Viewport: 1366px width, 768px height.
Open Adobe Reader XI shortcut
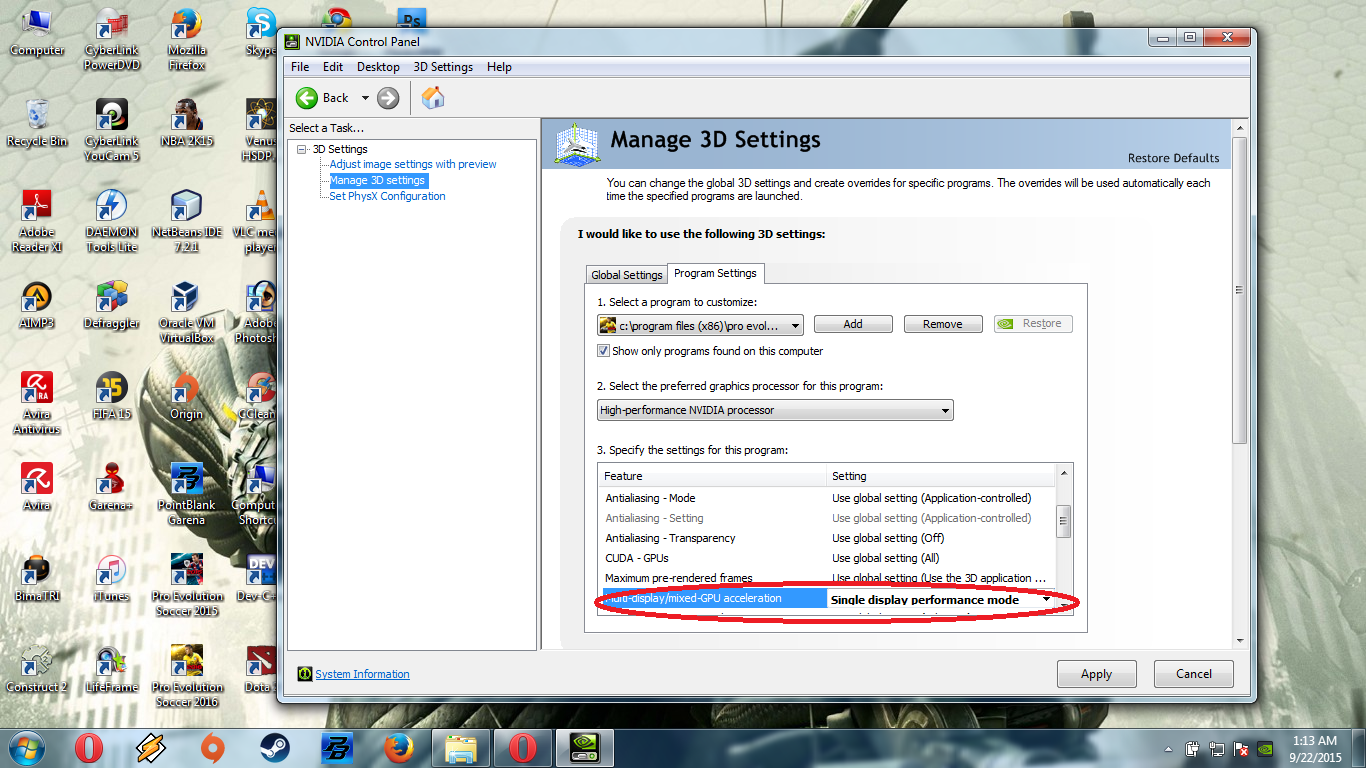tap(37, 221)
